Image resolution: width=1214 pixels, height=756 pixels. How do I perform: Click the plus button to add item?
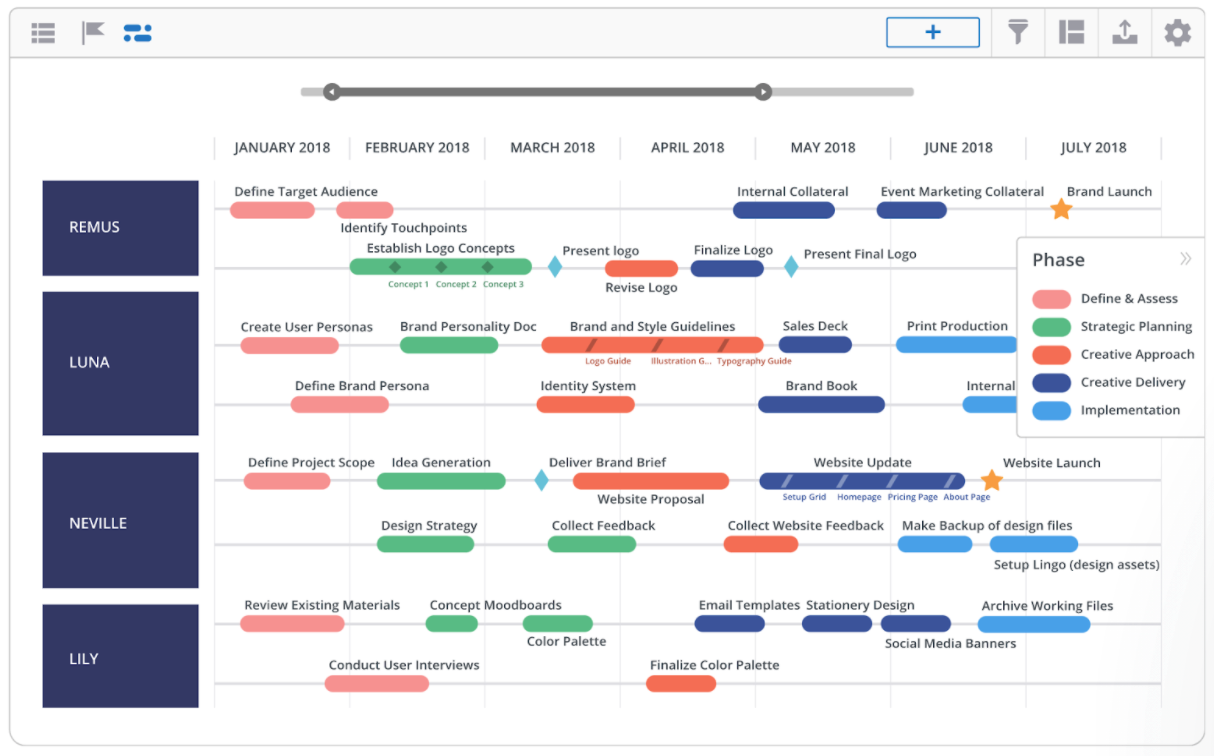[x=932, y=31]
